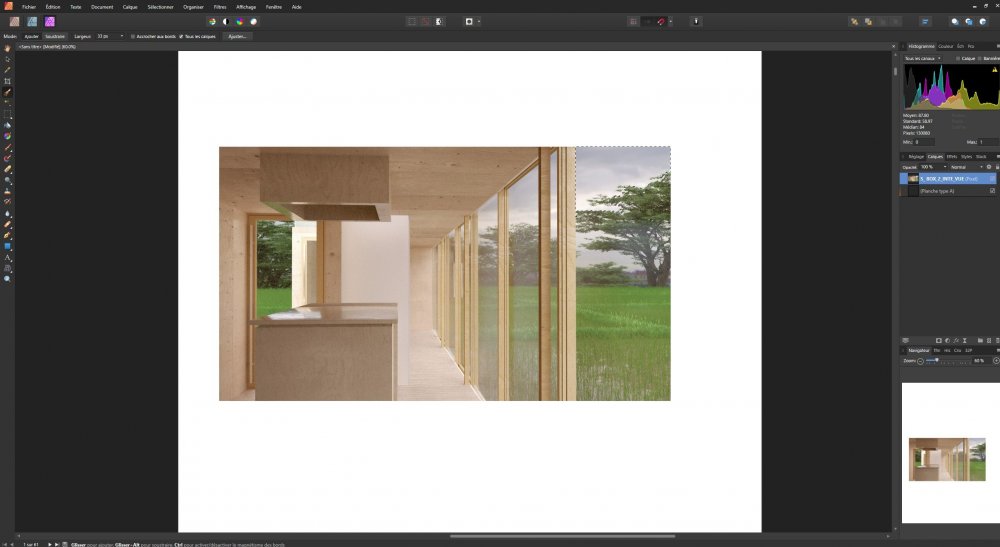Apply Auto Colours from toolbar

point(240,22)
